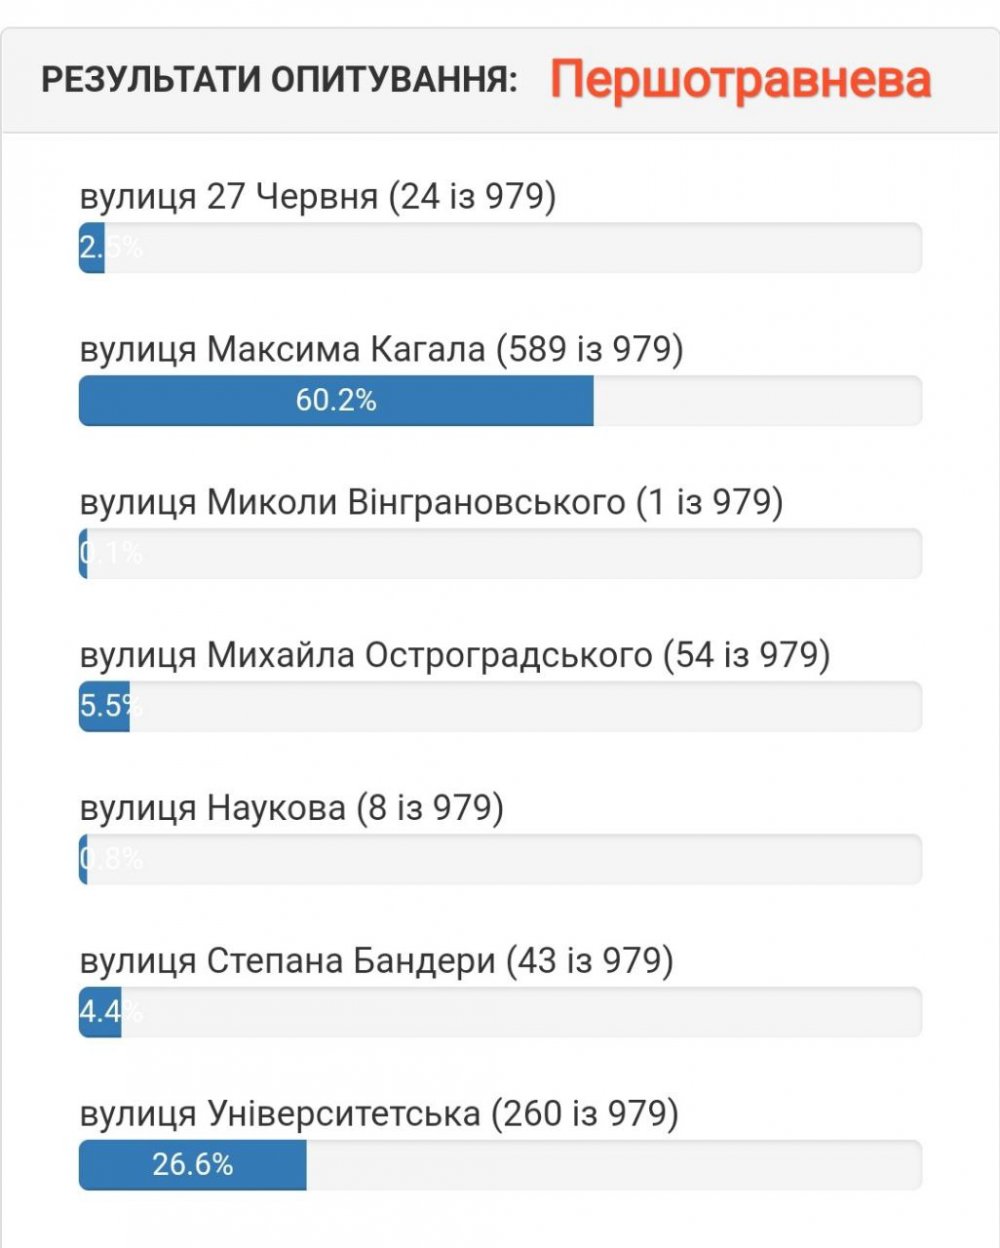The image size is (1000, 1248).
Task: Click the empty track of Остроградського bar
Action: (x=525, y=707)
